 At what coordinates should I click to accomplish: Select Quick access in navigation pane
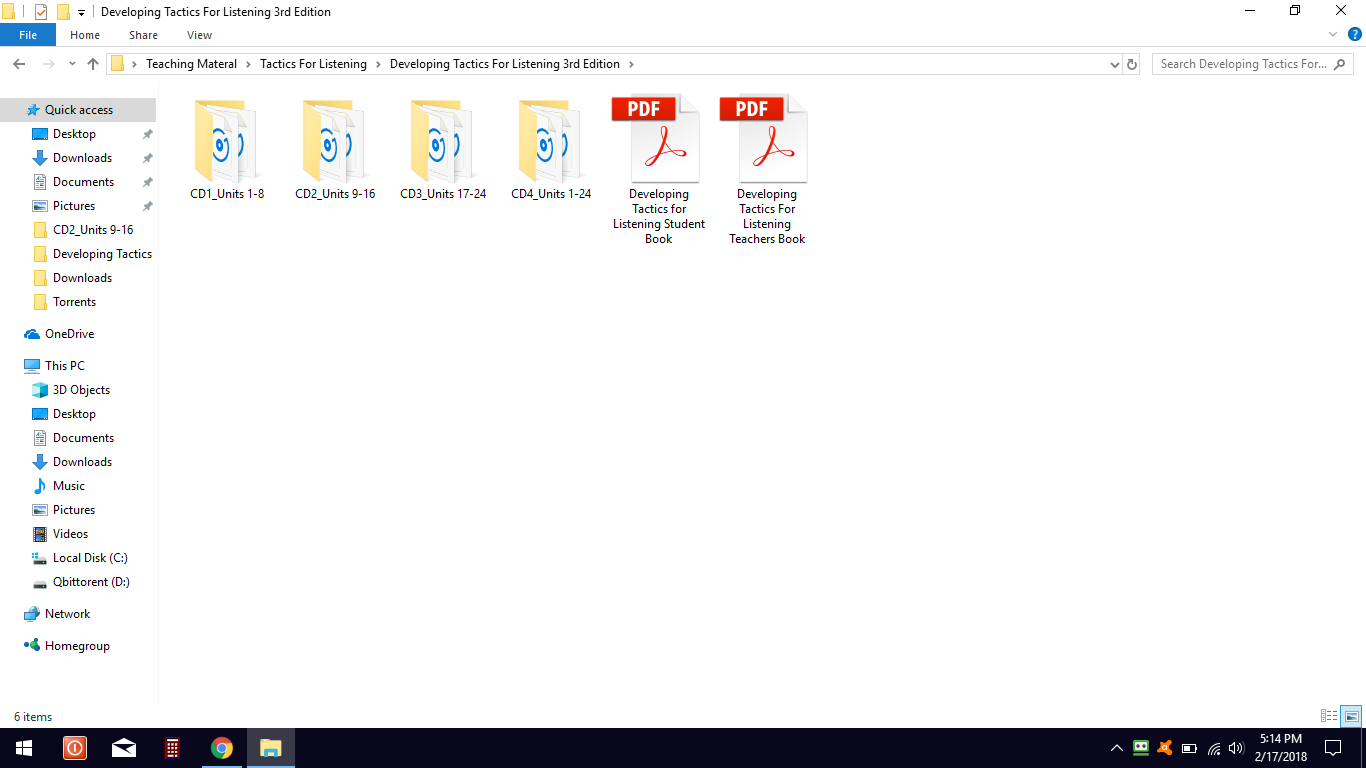(78, 110)
